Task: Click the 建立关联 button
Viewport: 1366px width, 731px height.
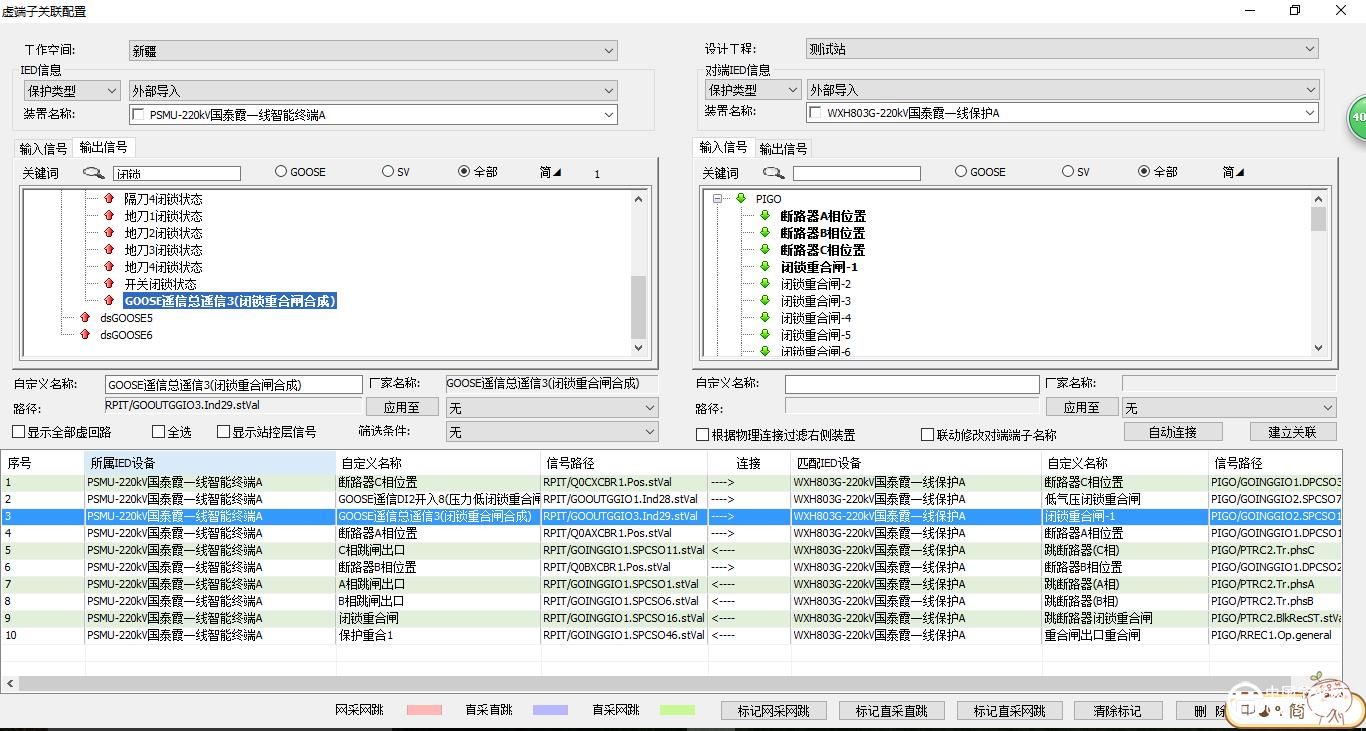Action: pos(1292,432)
